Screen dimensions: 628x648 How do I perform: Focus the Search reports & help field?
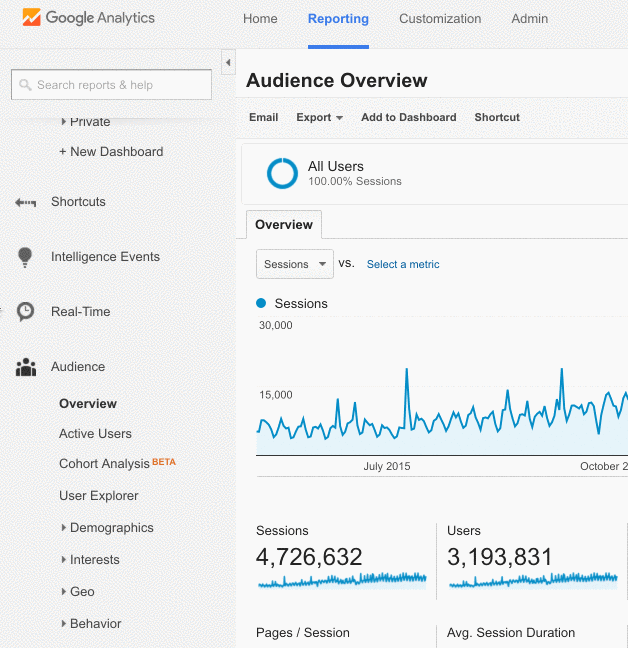tap(112, 85)
